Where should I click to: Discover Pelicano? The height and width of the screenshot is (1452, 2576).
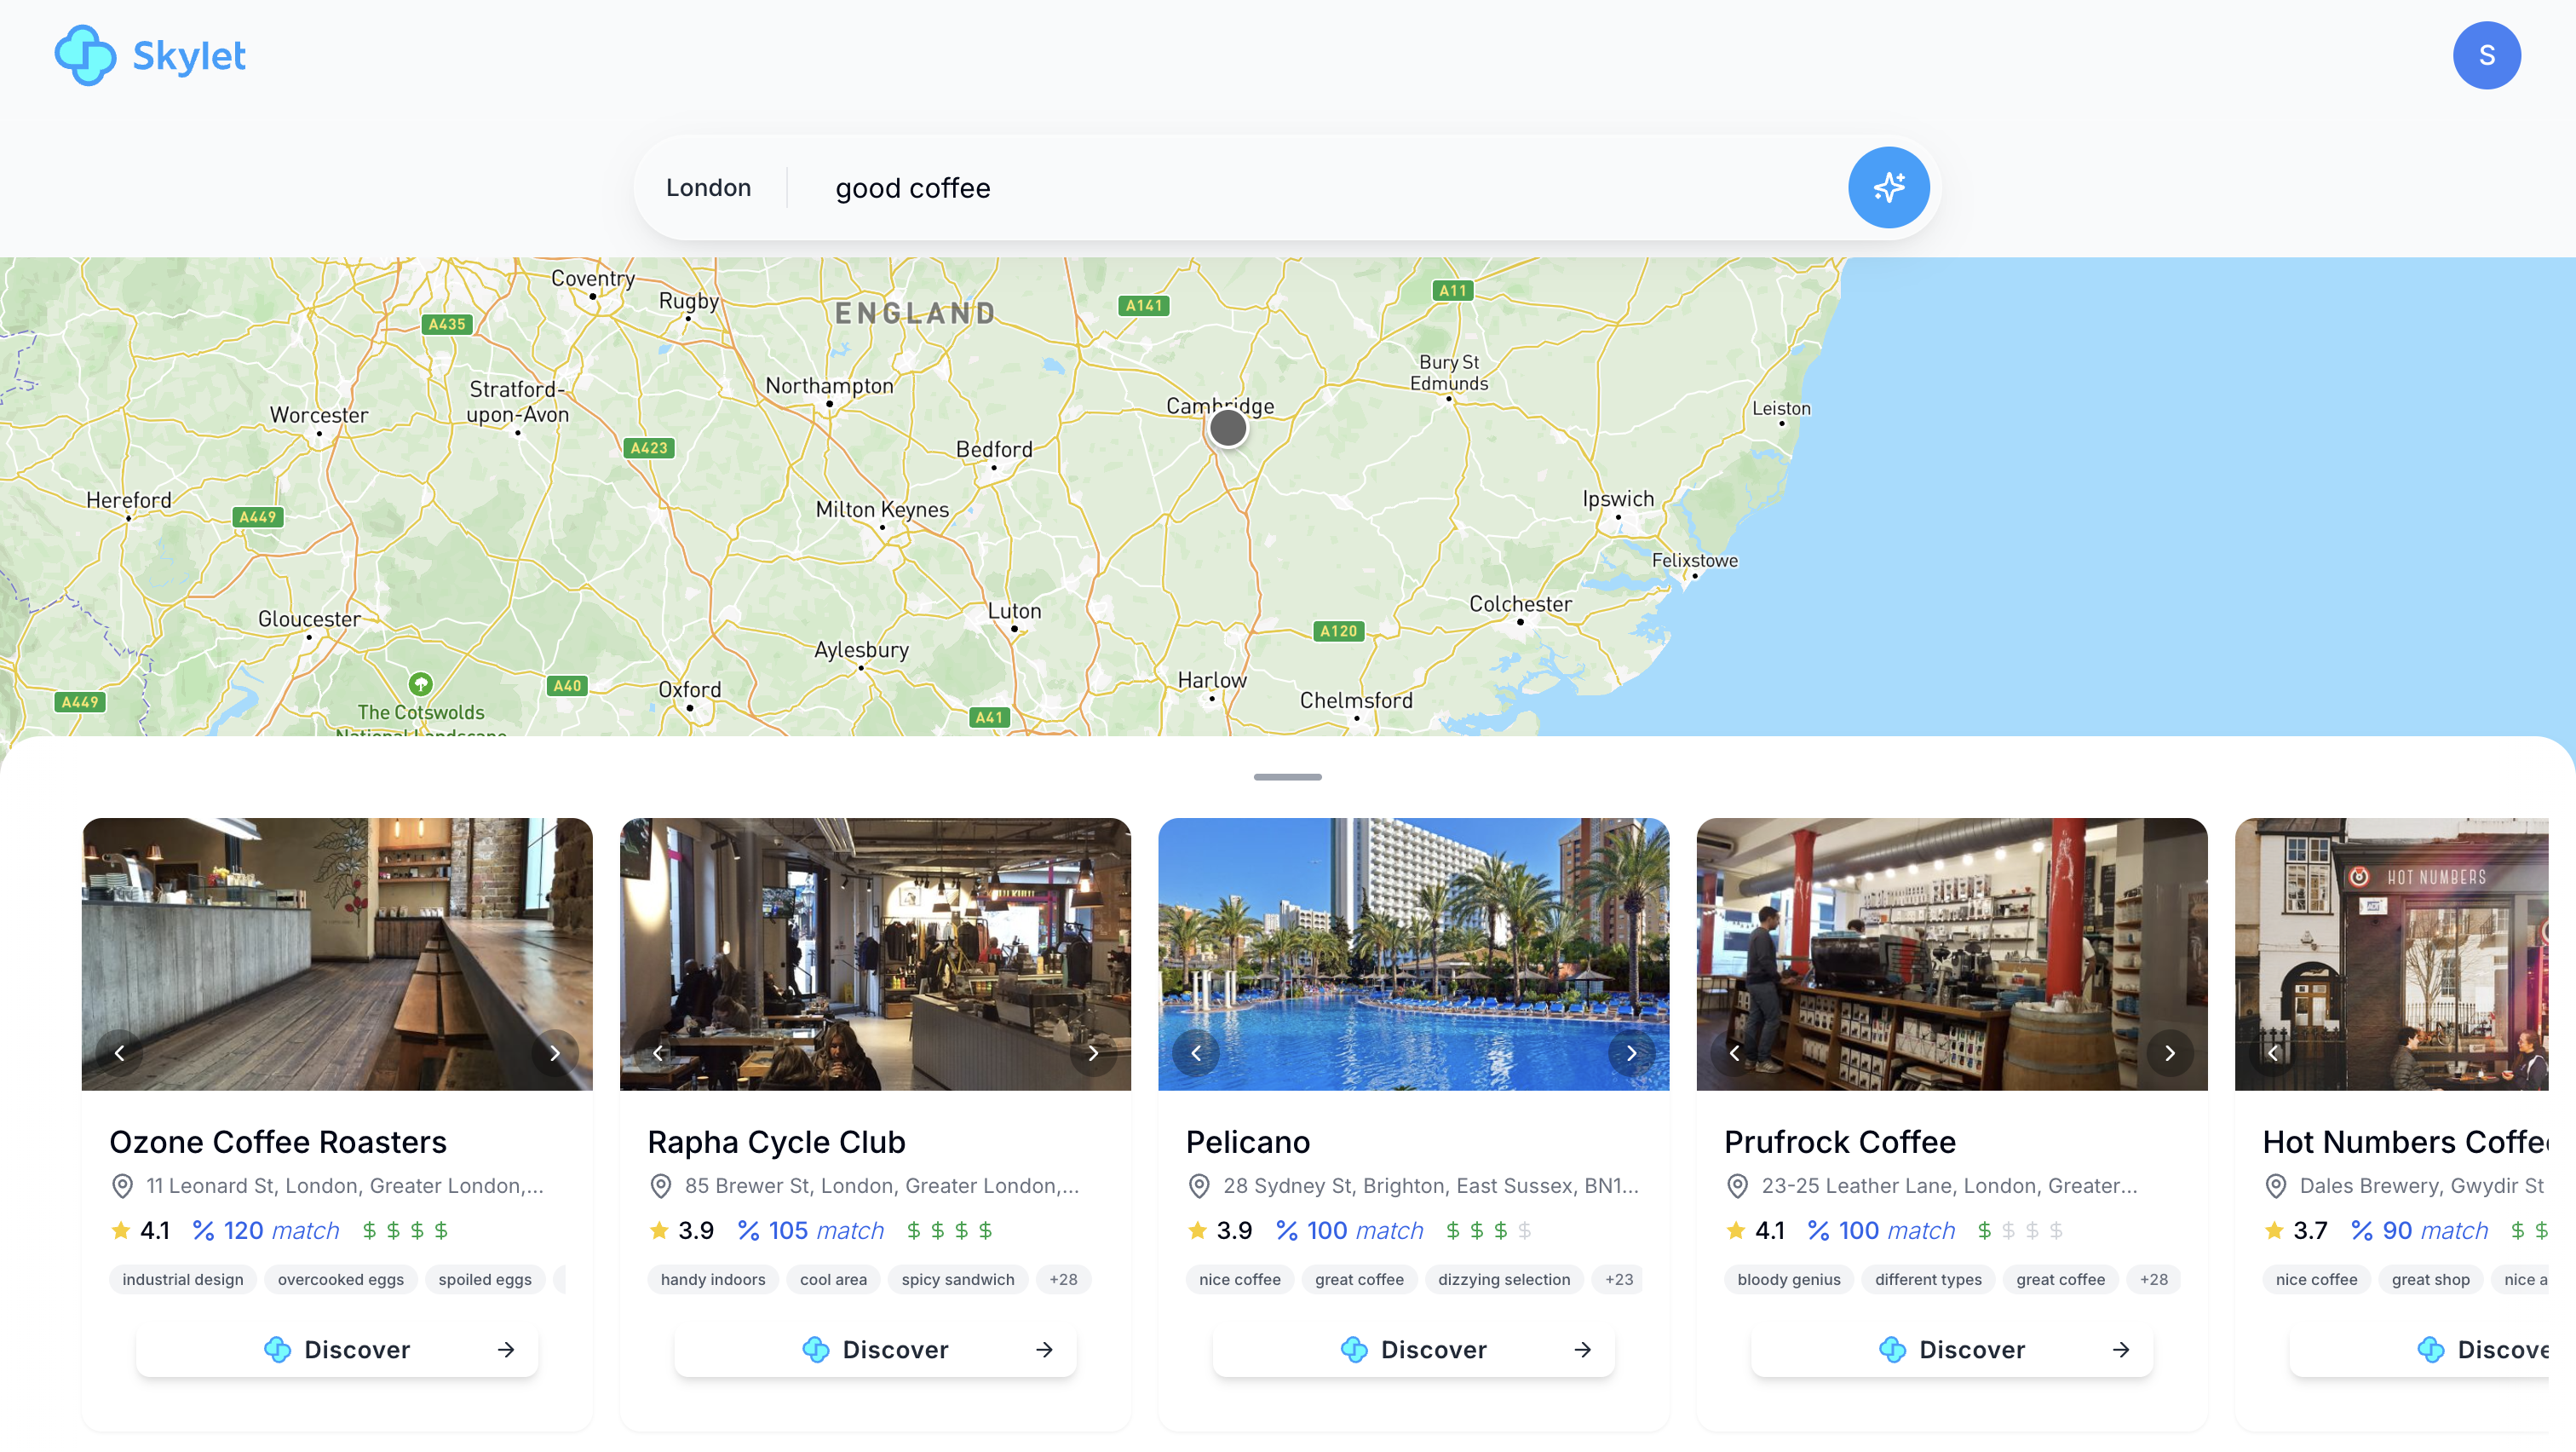coord(1413,1350)
